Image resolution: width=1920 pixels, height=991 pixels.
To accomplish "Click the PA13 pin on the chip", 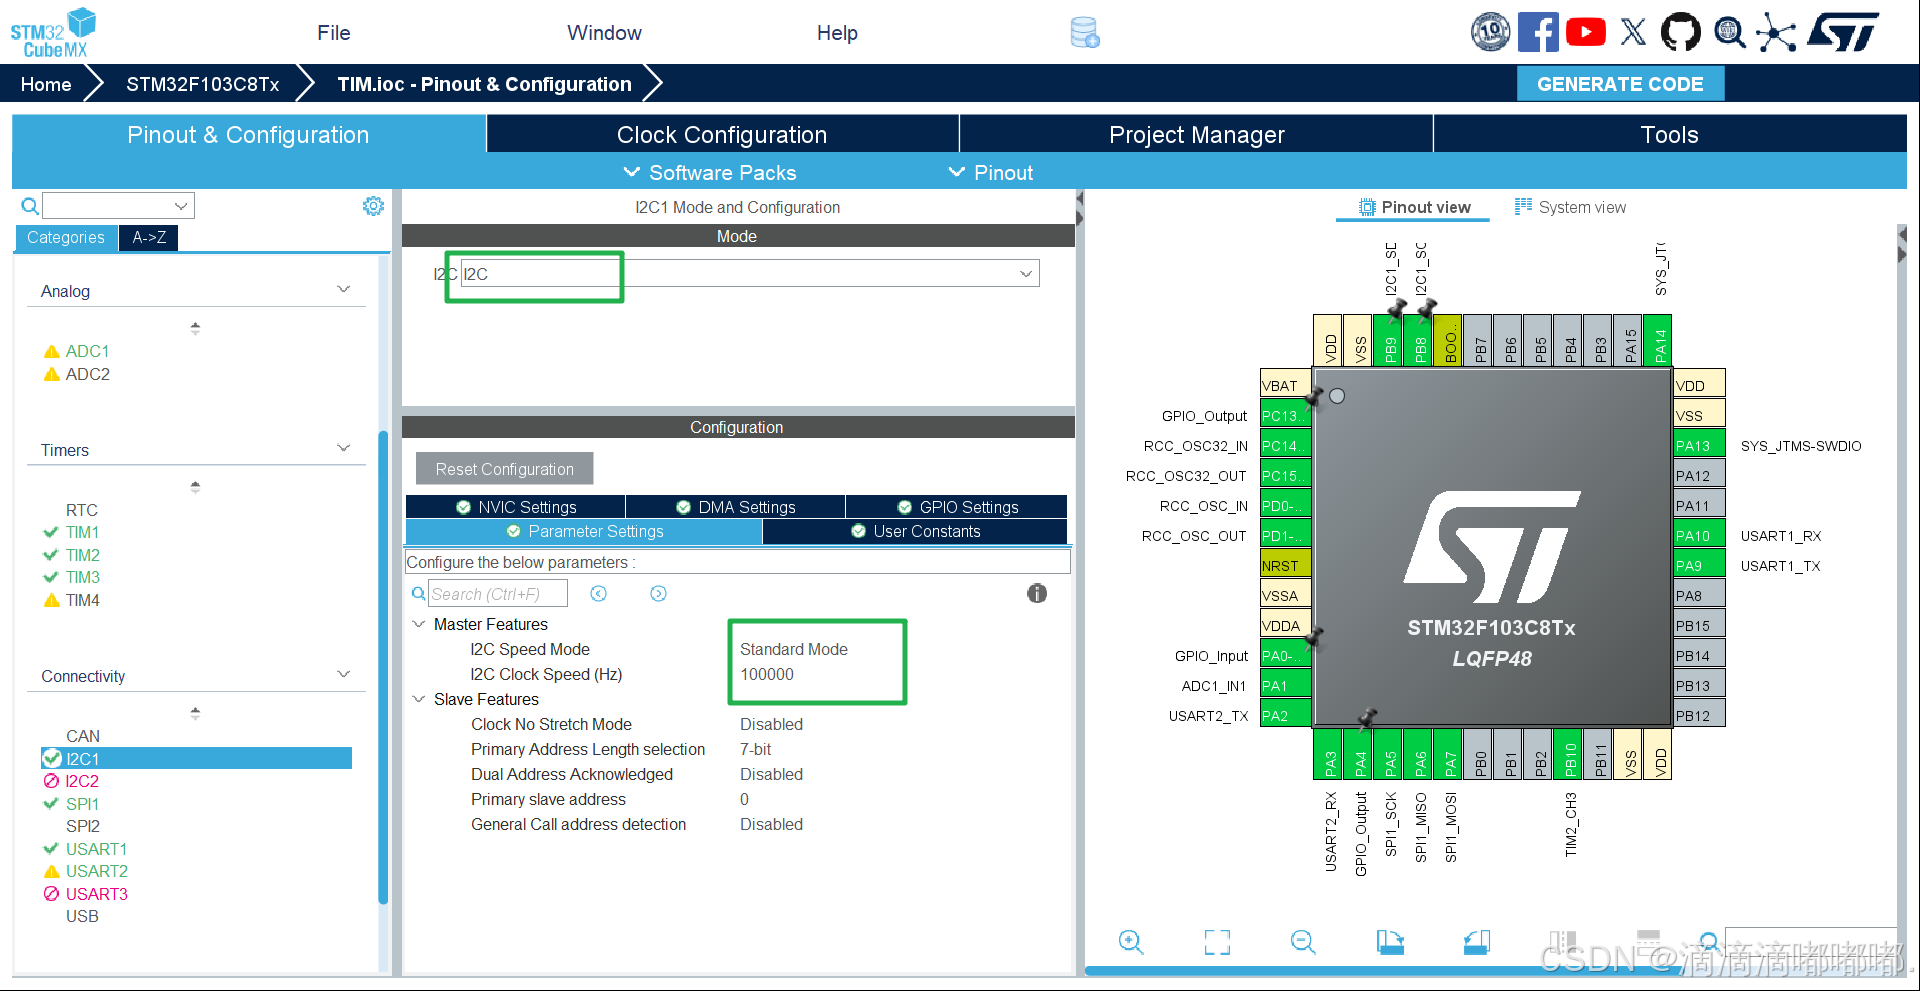I will coord(1699,445).
